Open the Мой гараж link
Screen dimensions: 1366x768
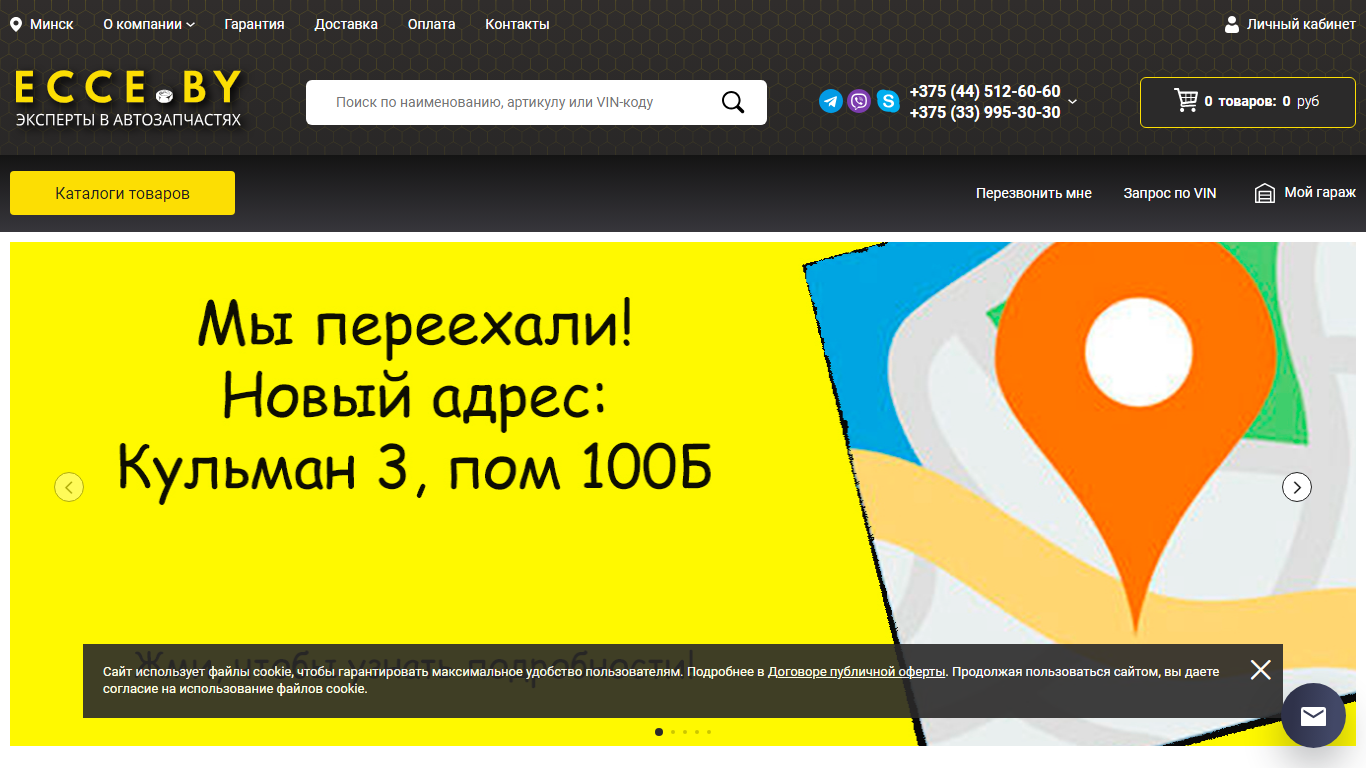click(1320, 192)
